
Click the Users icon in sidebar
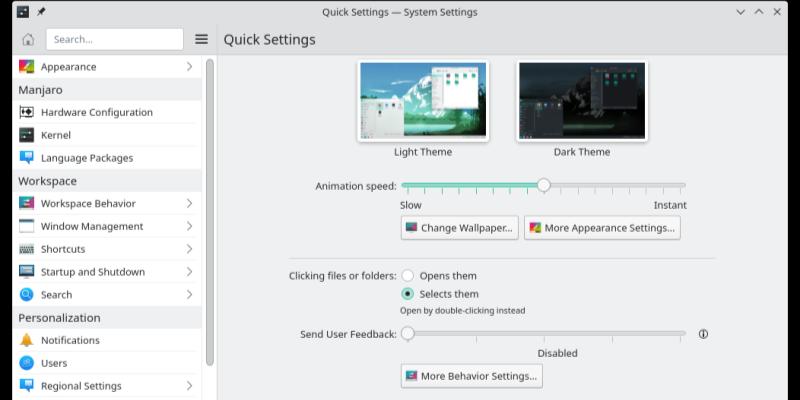coord(27,363)
